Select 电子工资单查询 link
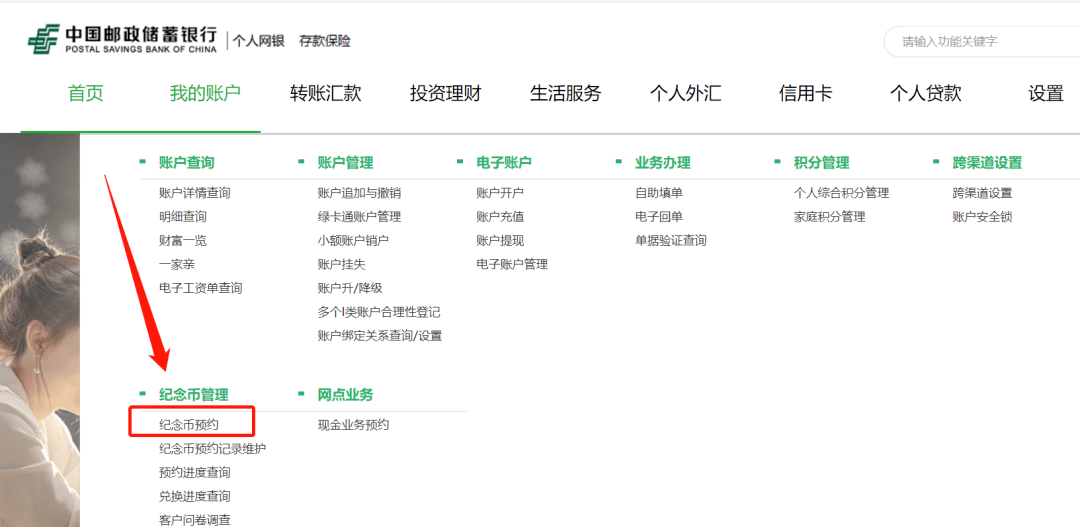Viewport: 1080px width, 527px height. [200, 289]
